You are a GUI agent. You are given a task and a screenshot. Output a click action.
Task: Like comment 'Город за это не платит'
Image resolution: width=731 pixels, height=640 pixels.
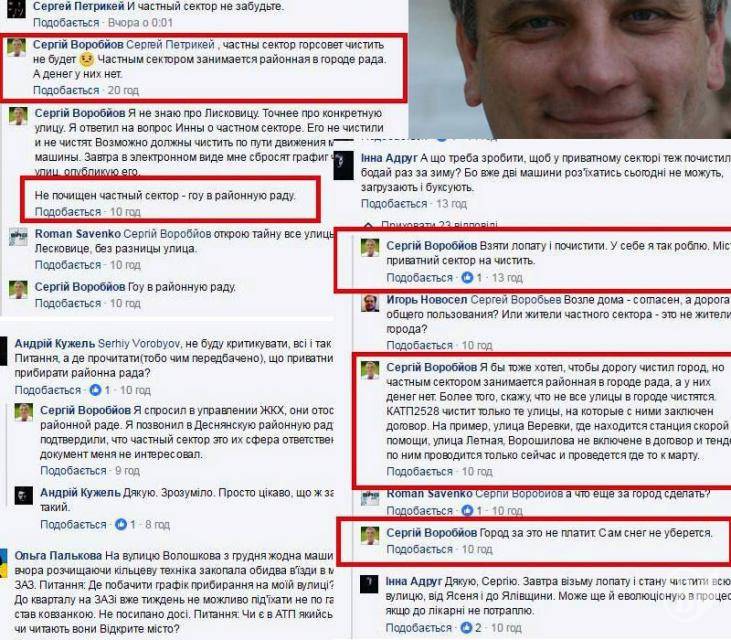[420, 549]
